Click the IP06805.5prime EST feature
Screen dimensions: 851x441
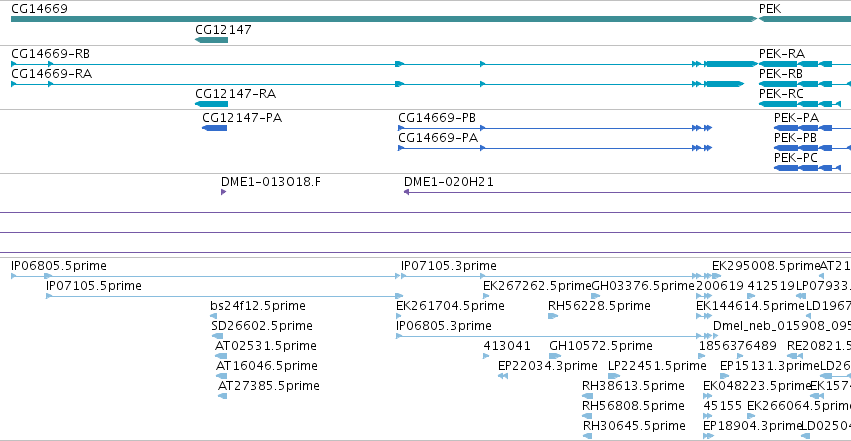[205, 276]
